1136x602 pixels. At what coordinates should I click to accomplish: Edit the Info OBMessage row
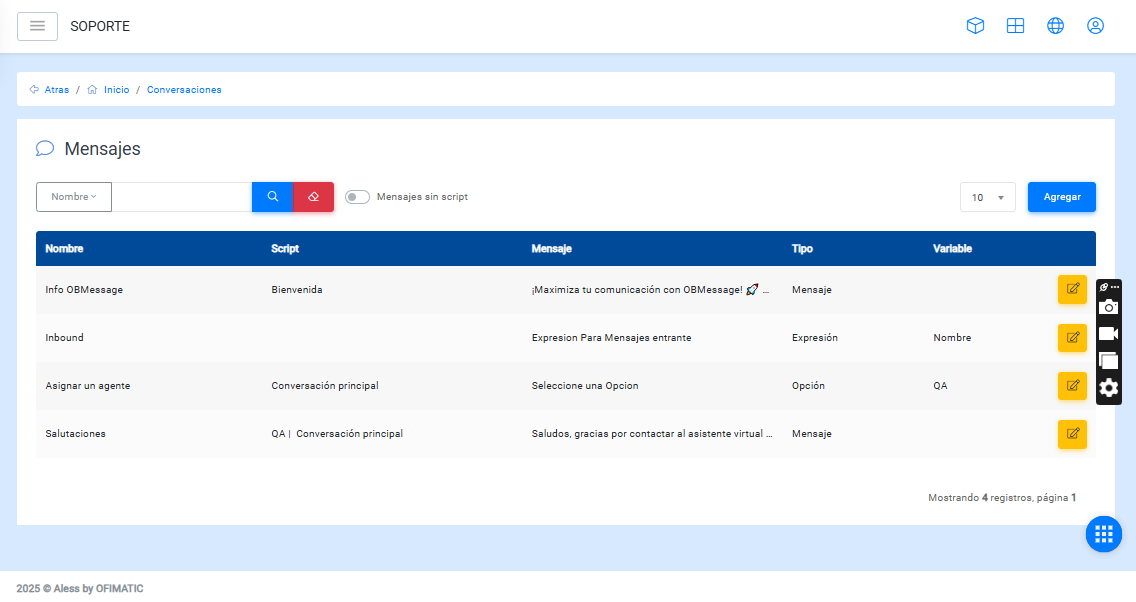1072,289
